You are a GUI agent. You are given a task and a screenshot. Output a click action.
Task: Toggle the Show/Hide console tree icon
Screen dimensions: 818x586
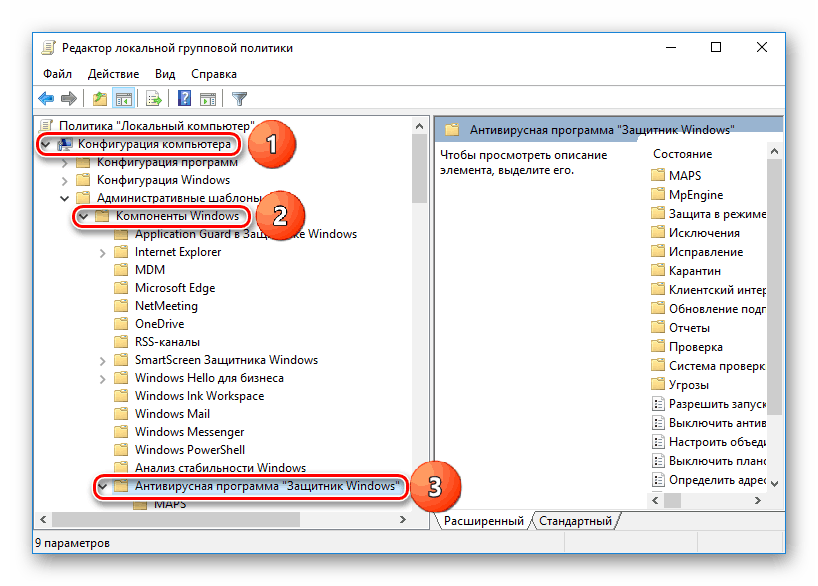tap(124, 98)
